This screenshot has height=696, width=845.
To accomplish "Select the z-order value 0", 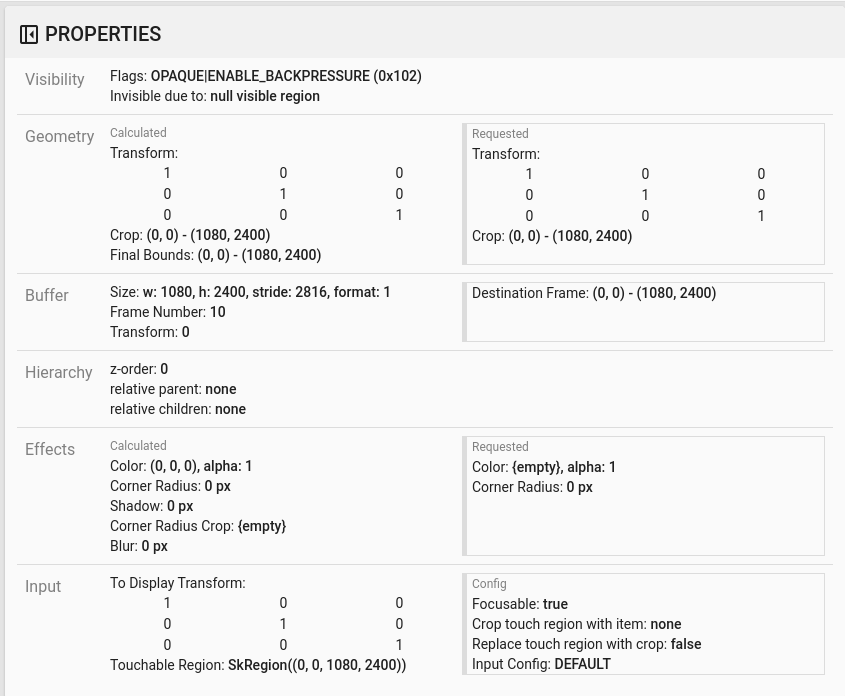I will coord(163,369).
